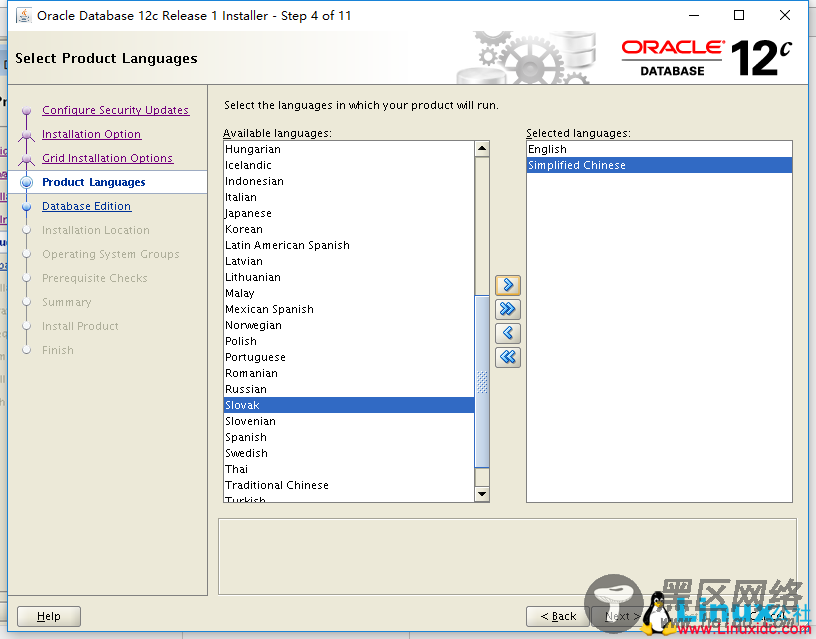This screenshot has width=816, height=639.
Task: Select Latvian in Available languages
Action: click(x=349, y=261)
